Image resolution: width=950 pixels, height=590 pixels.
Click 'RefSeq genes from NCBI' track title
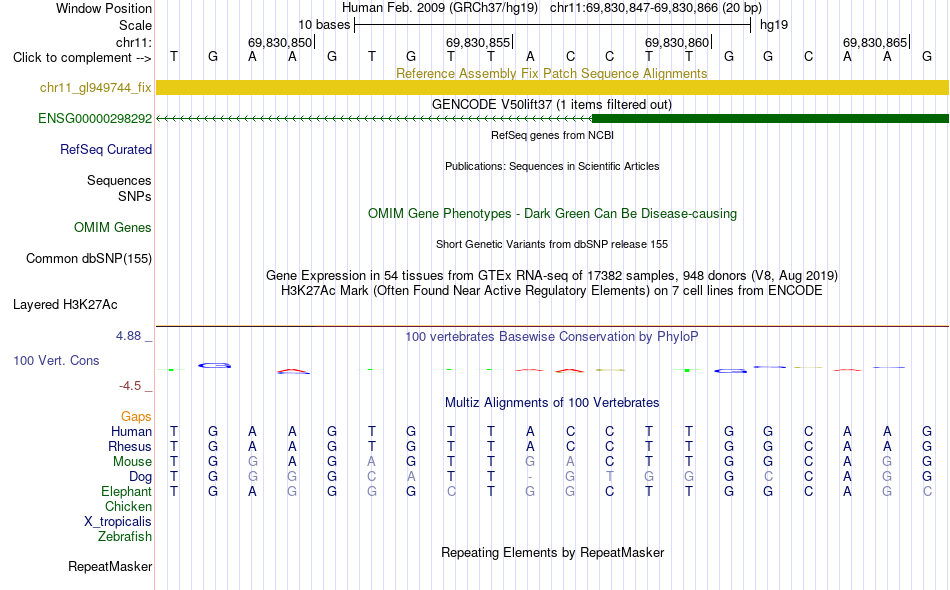pyautogui.click(x=553, y=135)
